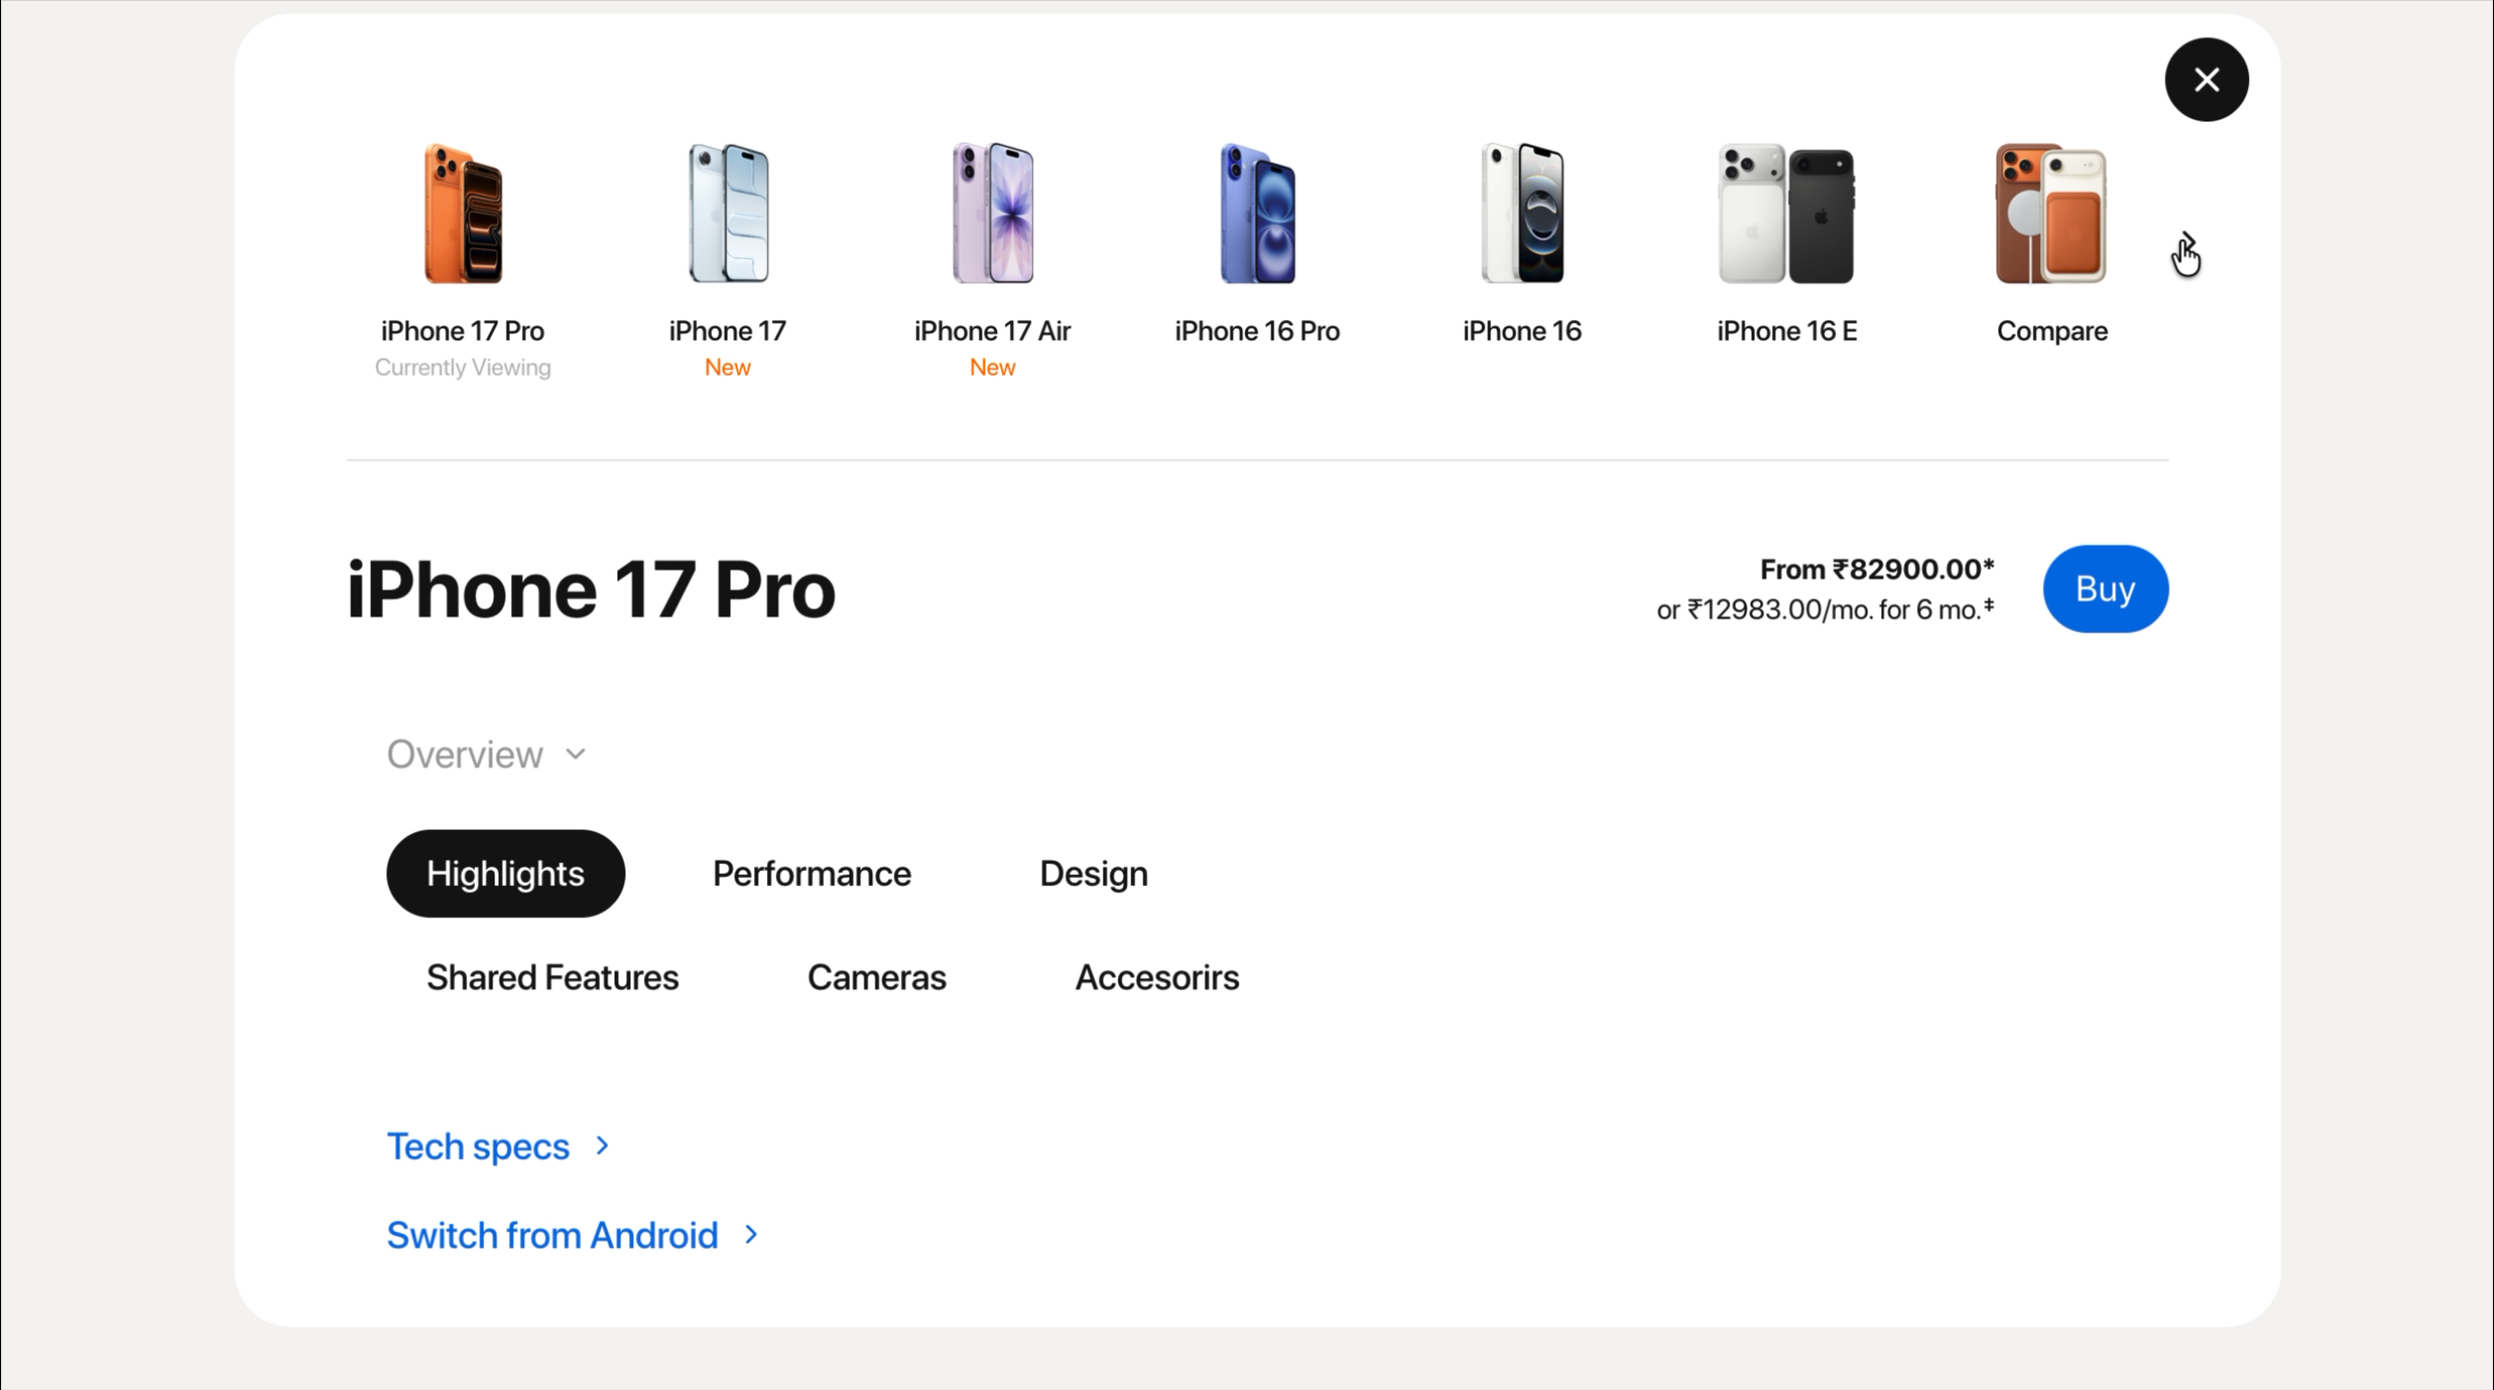The height and width of the screenshot is (1390, 2494).
Task: Open the Design tab
Action: coord(1093,874)
